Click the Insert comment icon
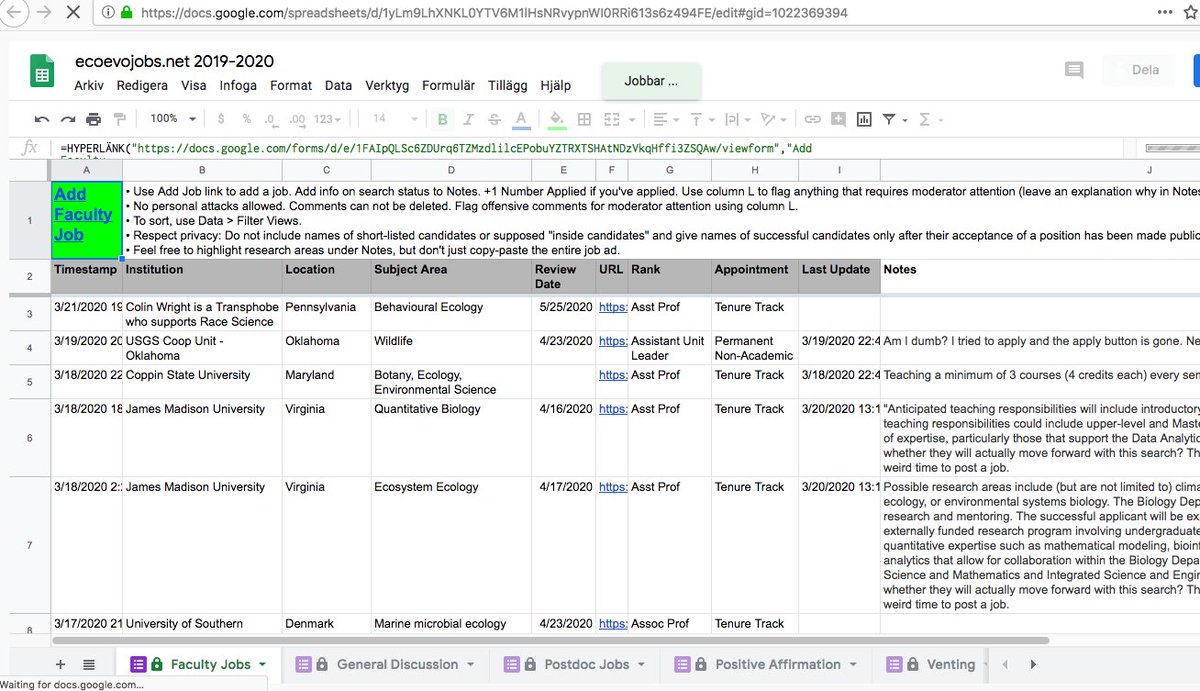 838,119
